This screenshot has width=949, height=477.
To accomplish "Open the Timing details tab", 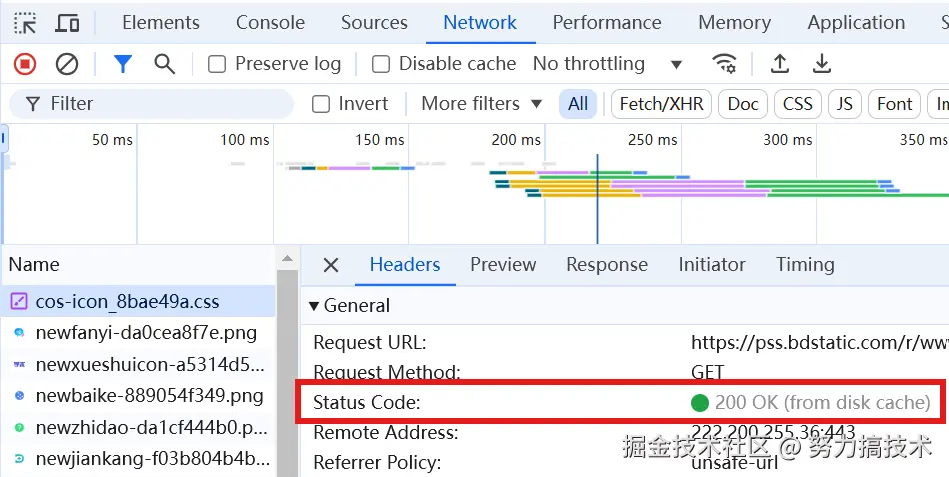I will pos(804,265).
